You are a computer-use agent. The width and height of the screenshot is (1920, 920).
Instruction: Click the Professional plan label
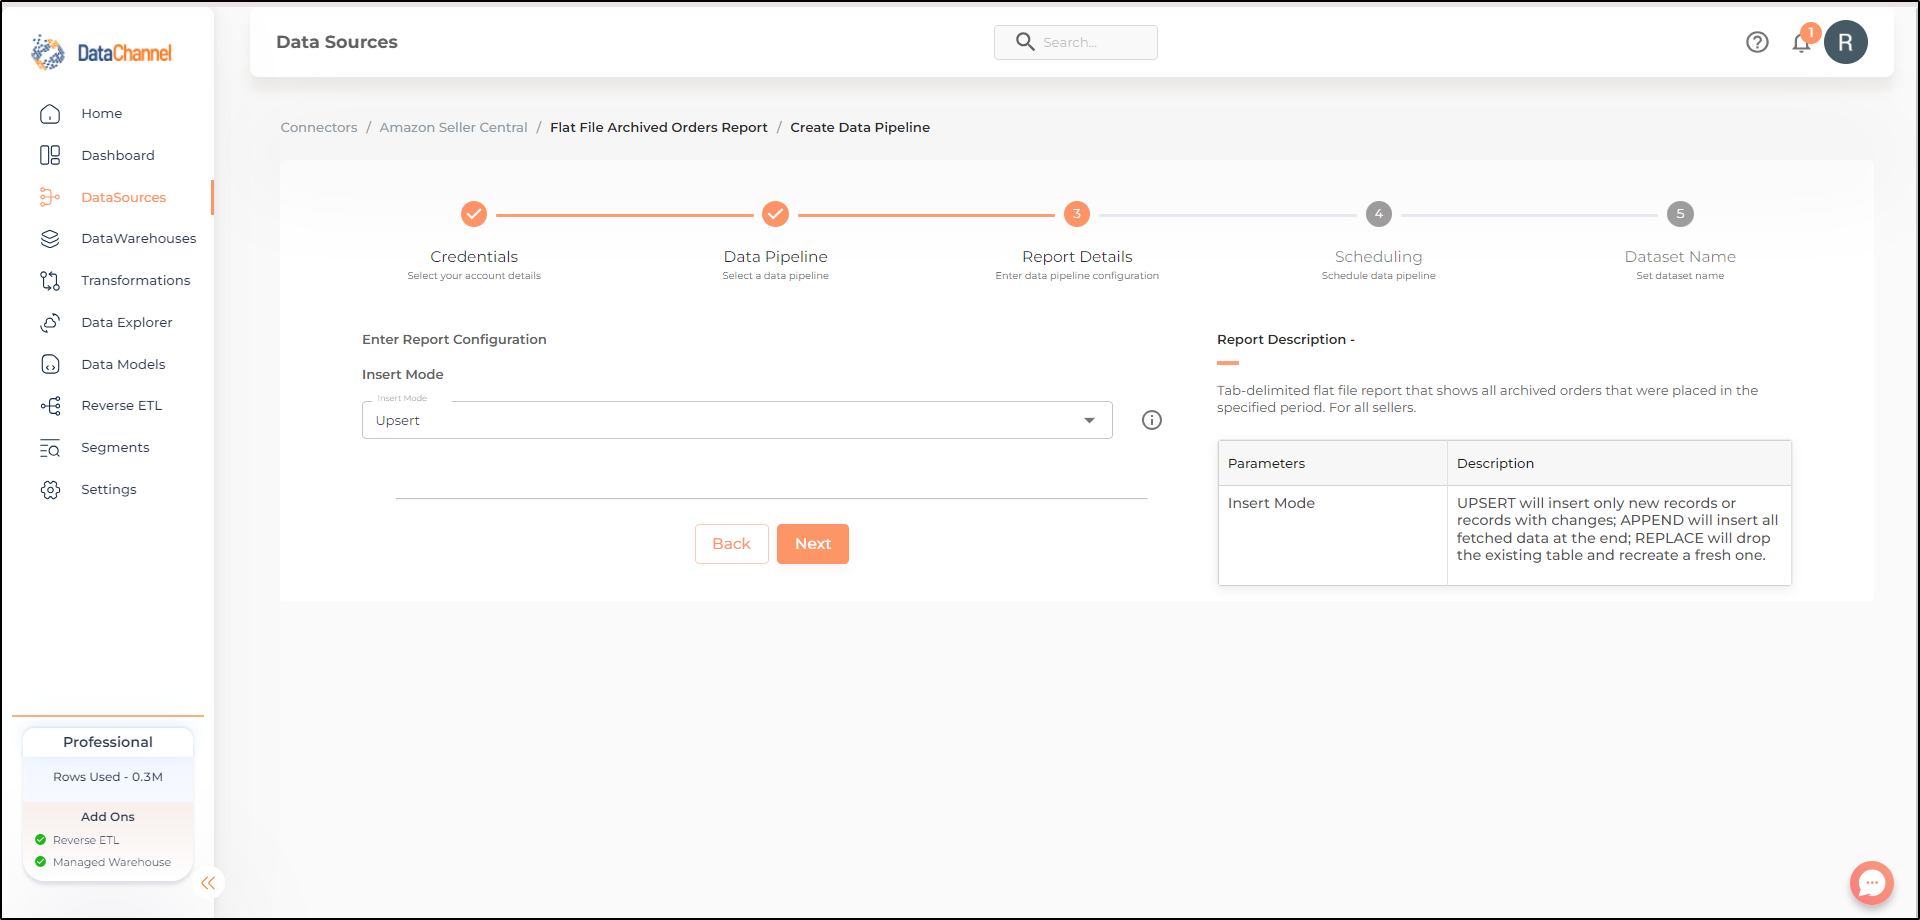pos(108,742)
